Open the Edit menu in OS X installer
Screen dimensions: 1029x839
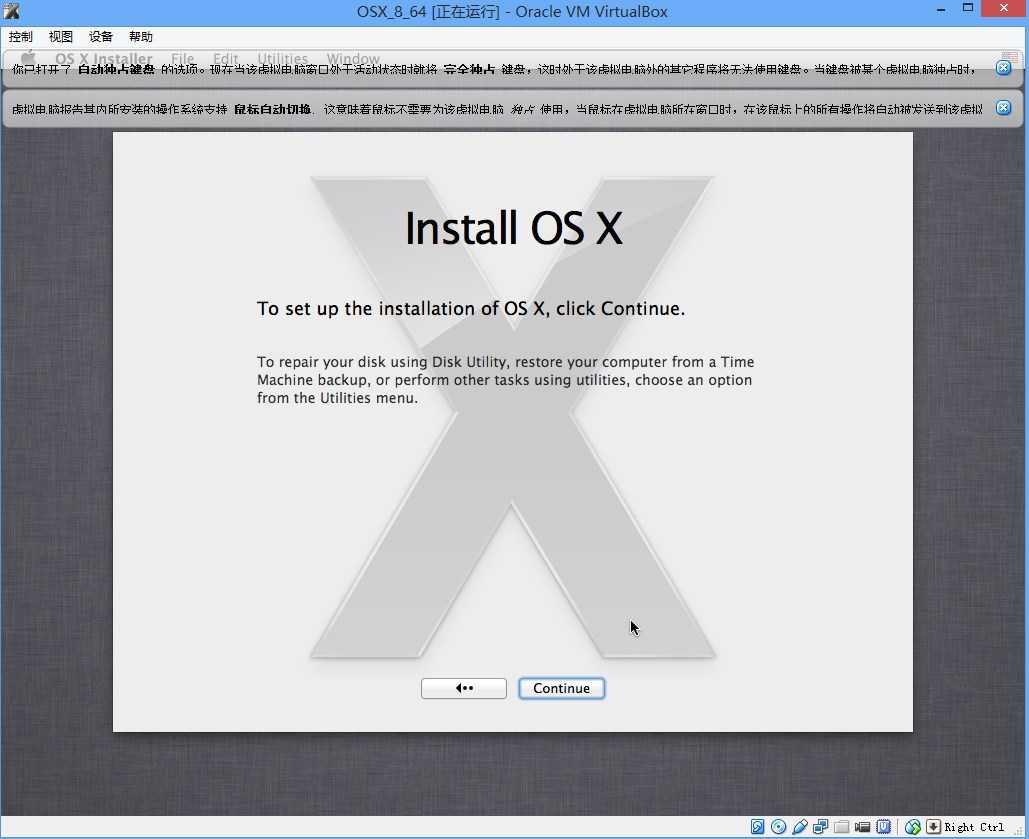[x=226, y=58]
